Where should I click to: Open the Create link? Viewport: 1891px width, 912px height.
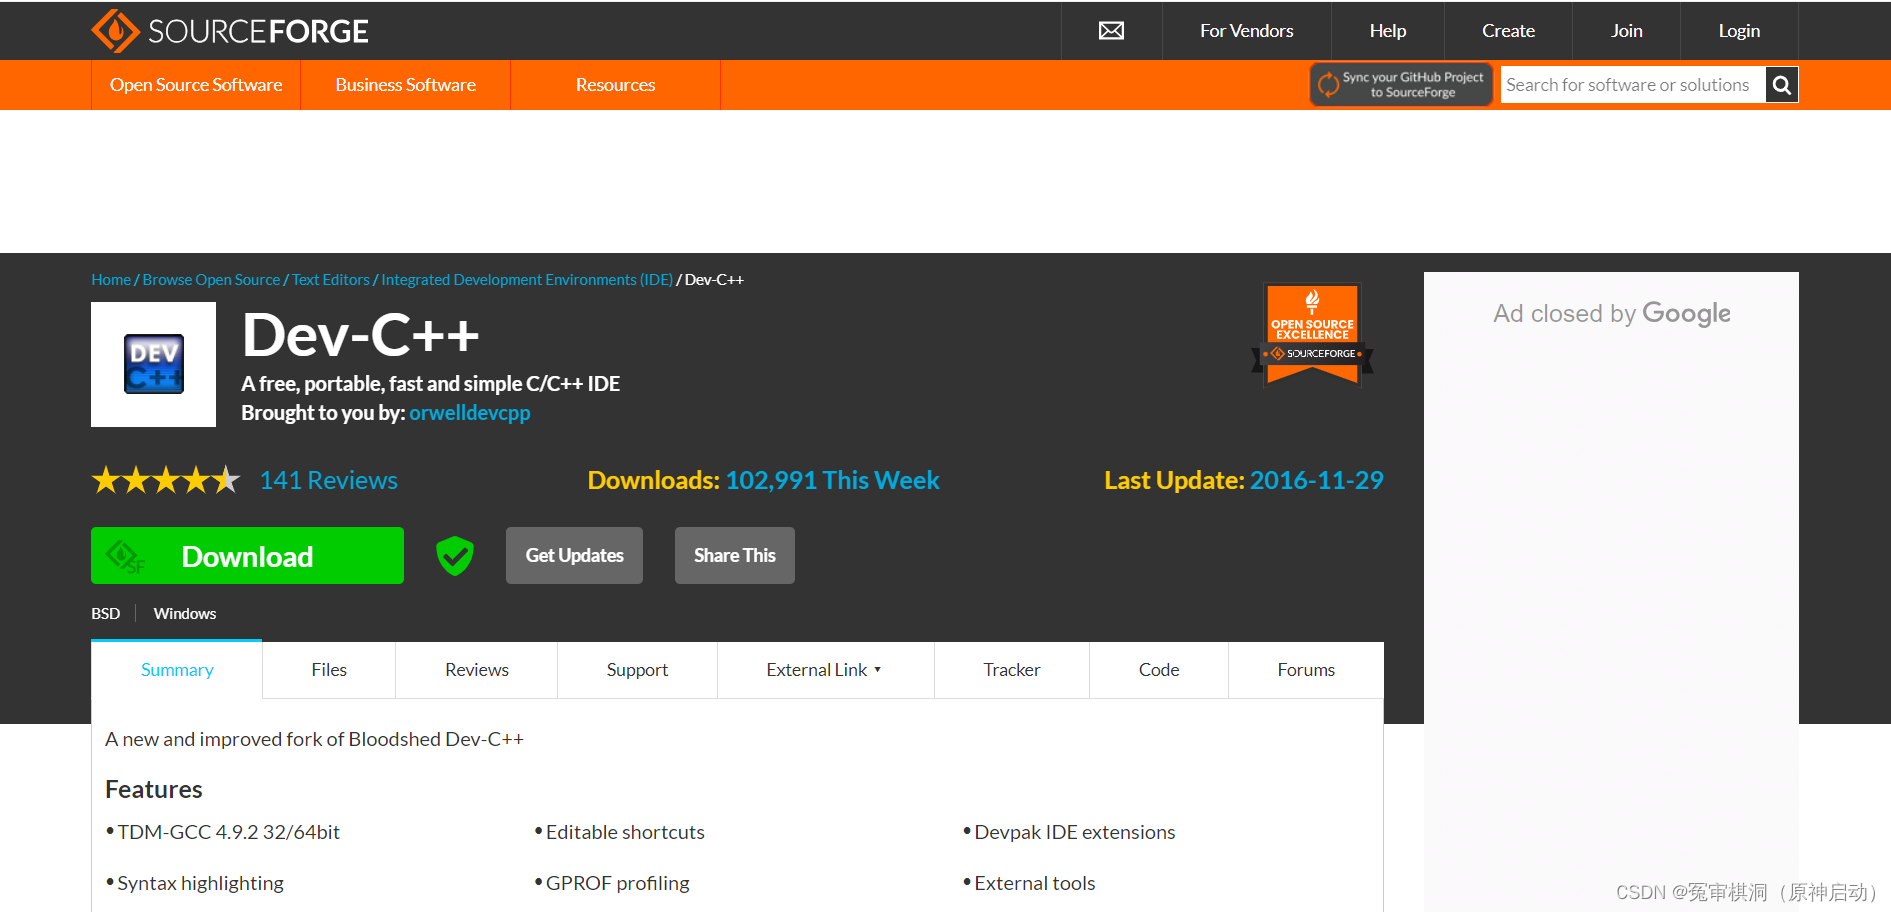coord(1508,31)
